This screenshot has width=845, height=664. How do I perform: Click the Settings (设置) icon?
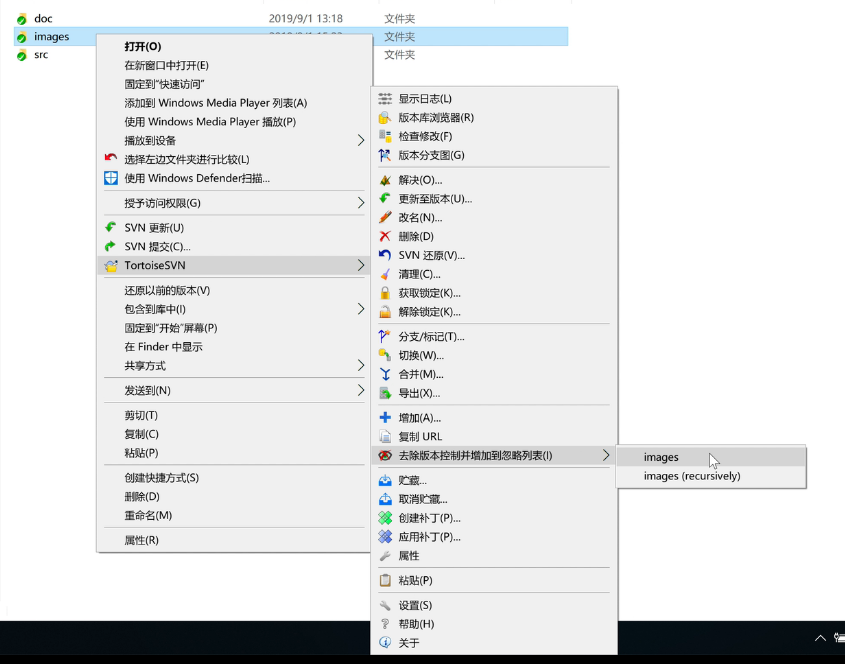point(385,605)
